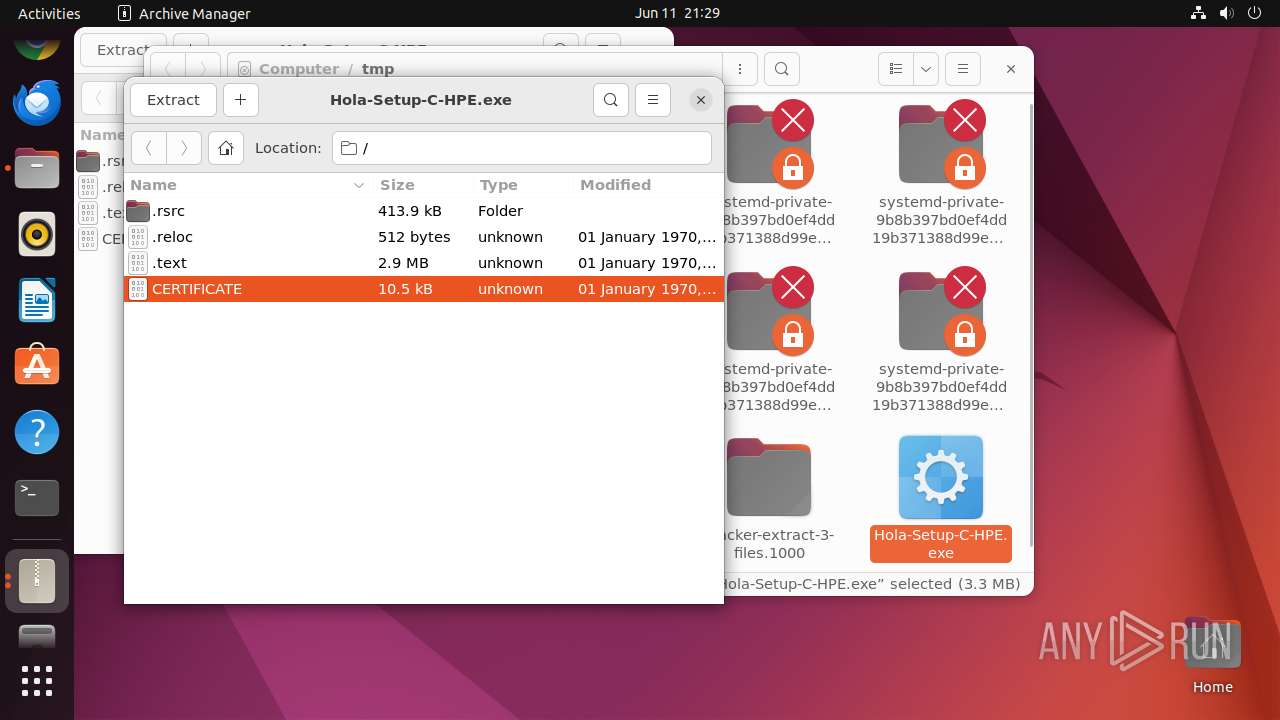Open Home folder desktop icon
Image resolution: width=1280 pixels, height=720 pixels.
pos(1212,656)
